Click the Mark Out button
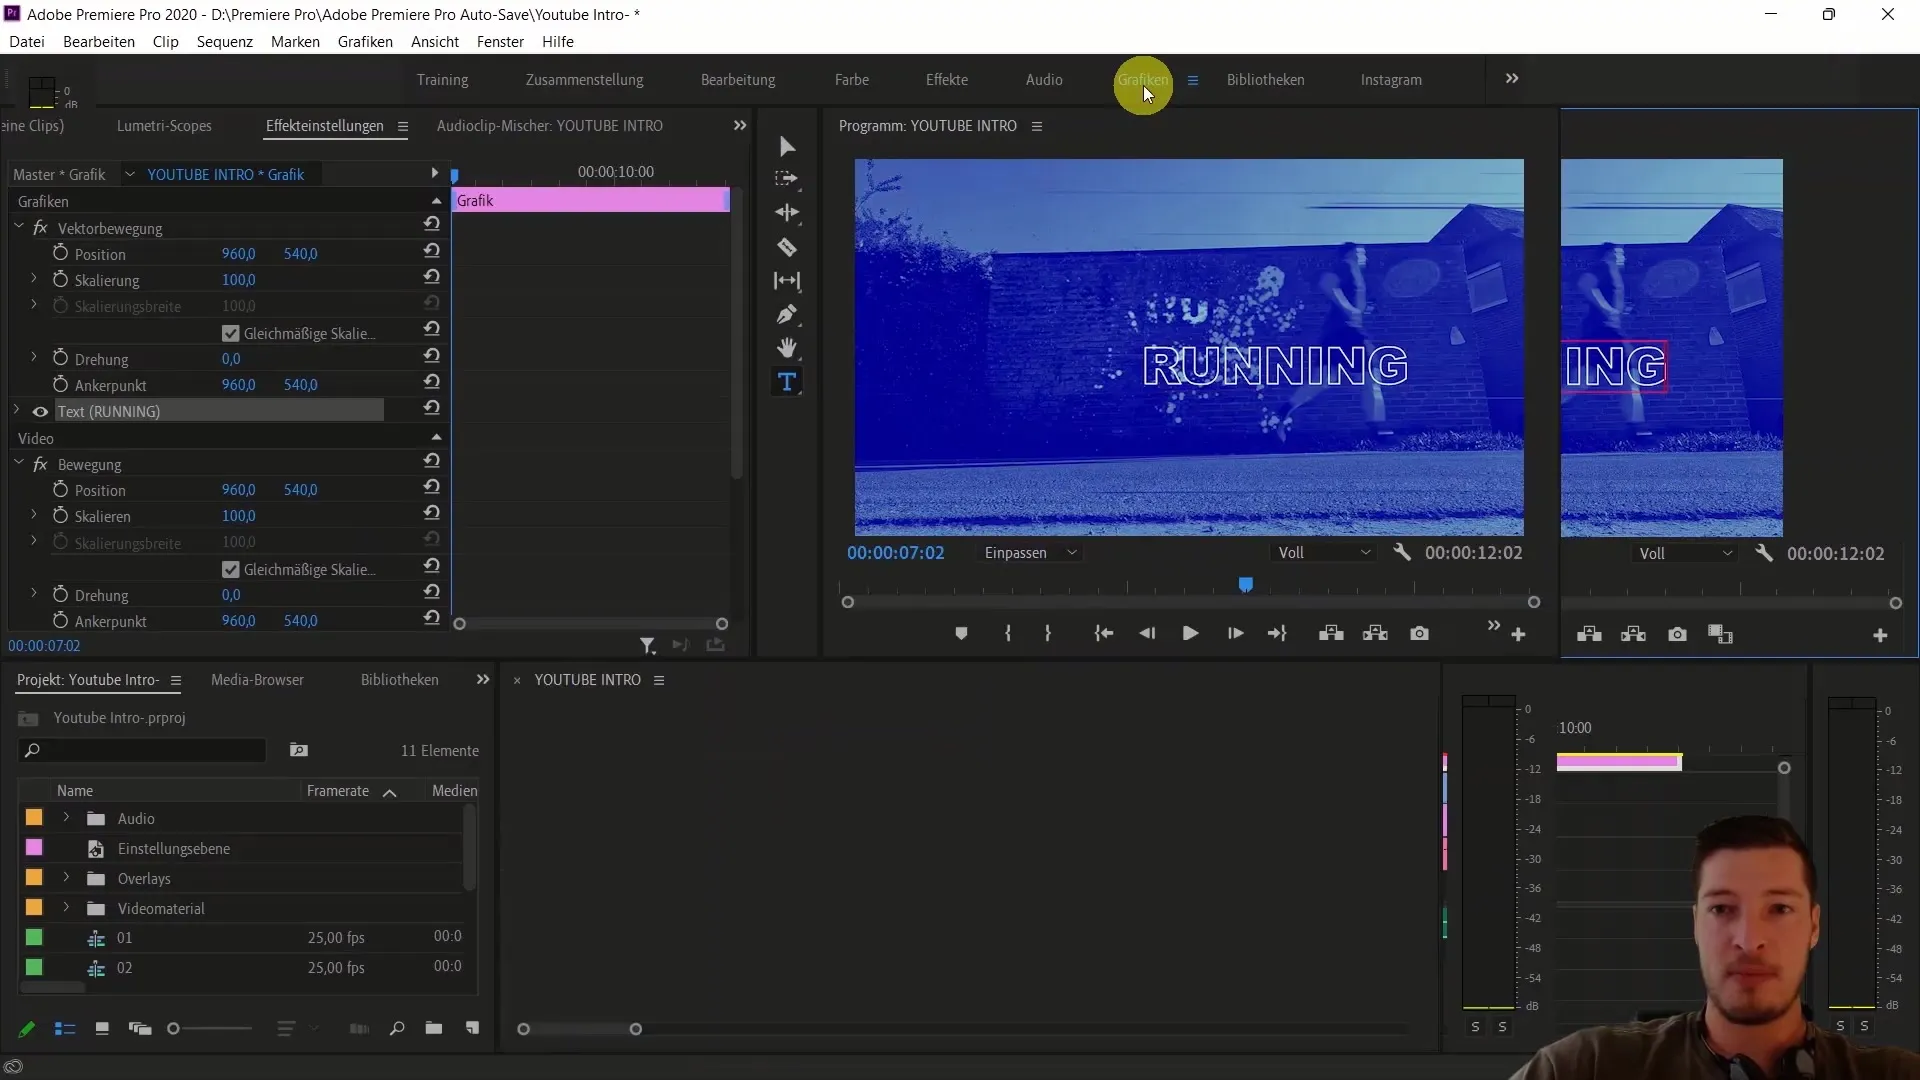The height and width of the screenshot is (1080, 1920). pyautogui.click(x=1047, y=634)
